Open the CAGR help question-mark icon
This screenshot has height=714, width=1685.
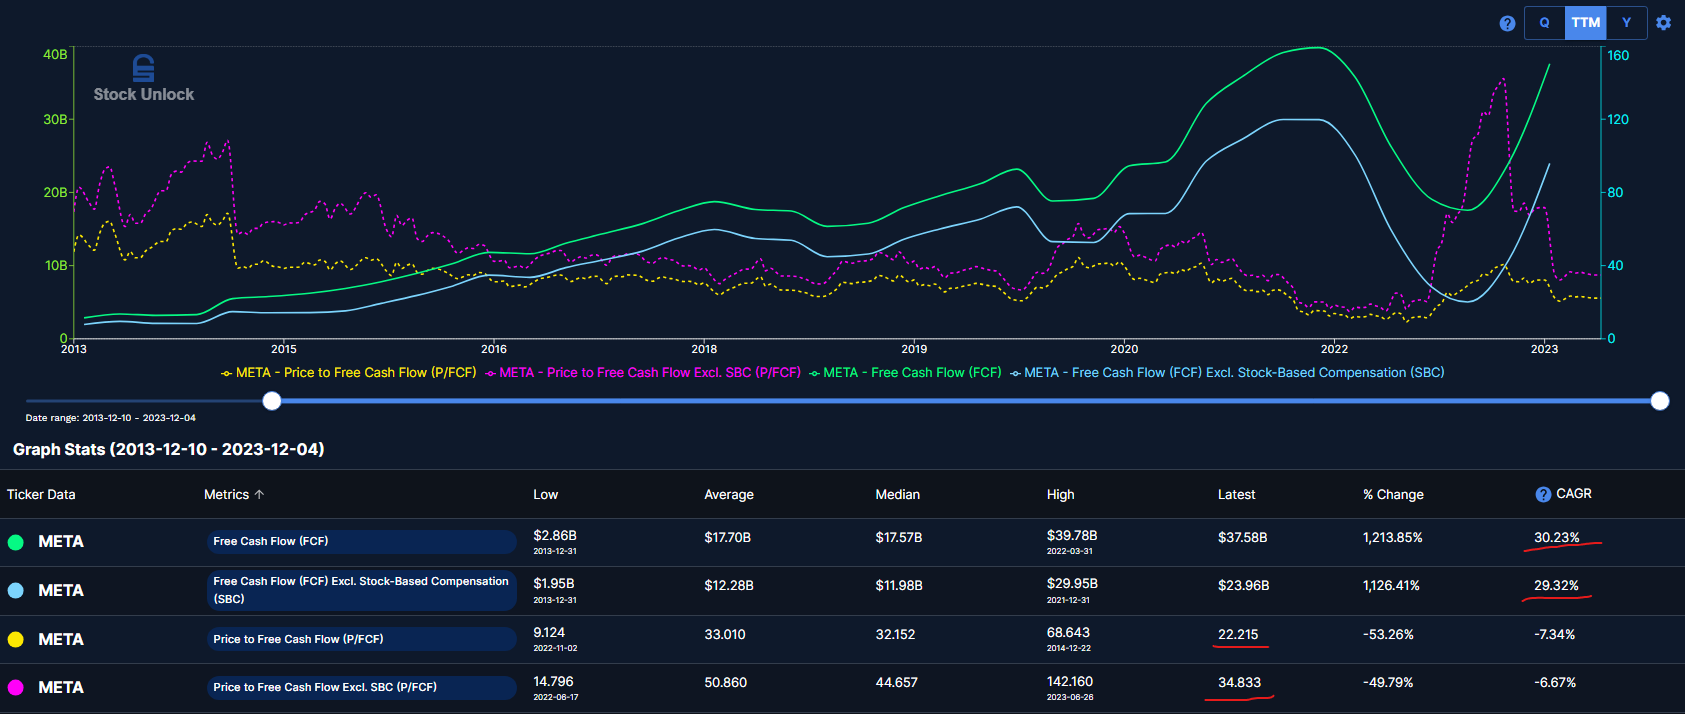(1543, 494)
